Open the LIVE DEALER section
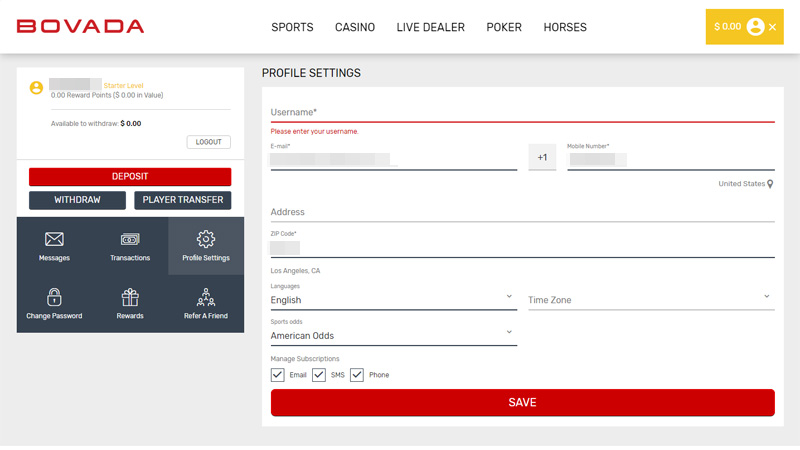 pos(431,27)
